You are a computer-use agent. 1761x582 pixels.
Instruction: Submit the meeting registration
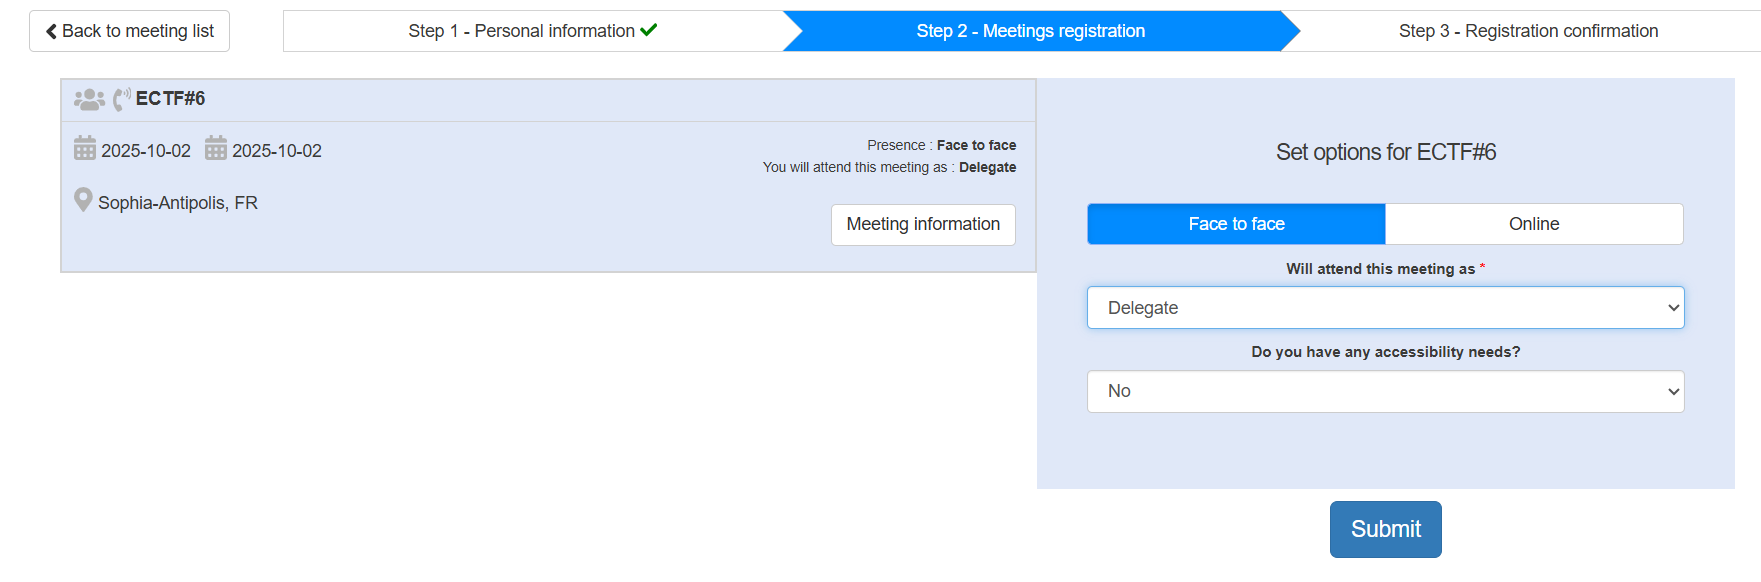(x=1385, y=529)
